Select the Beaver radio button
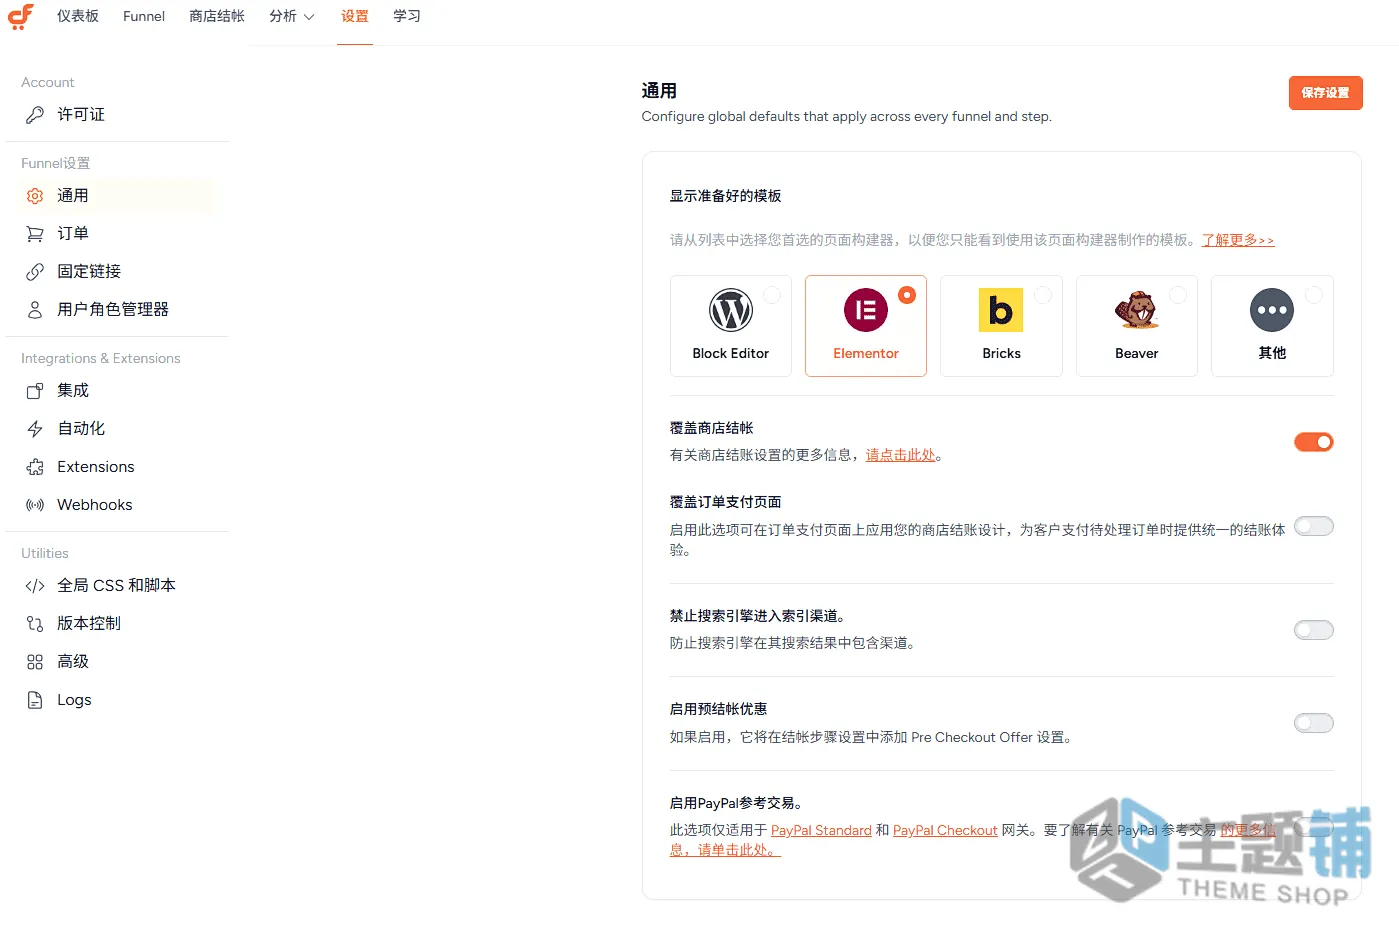The image size is (1399, 935). pyautogui.click(x=1178, y=295)
